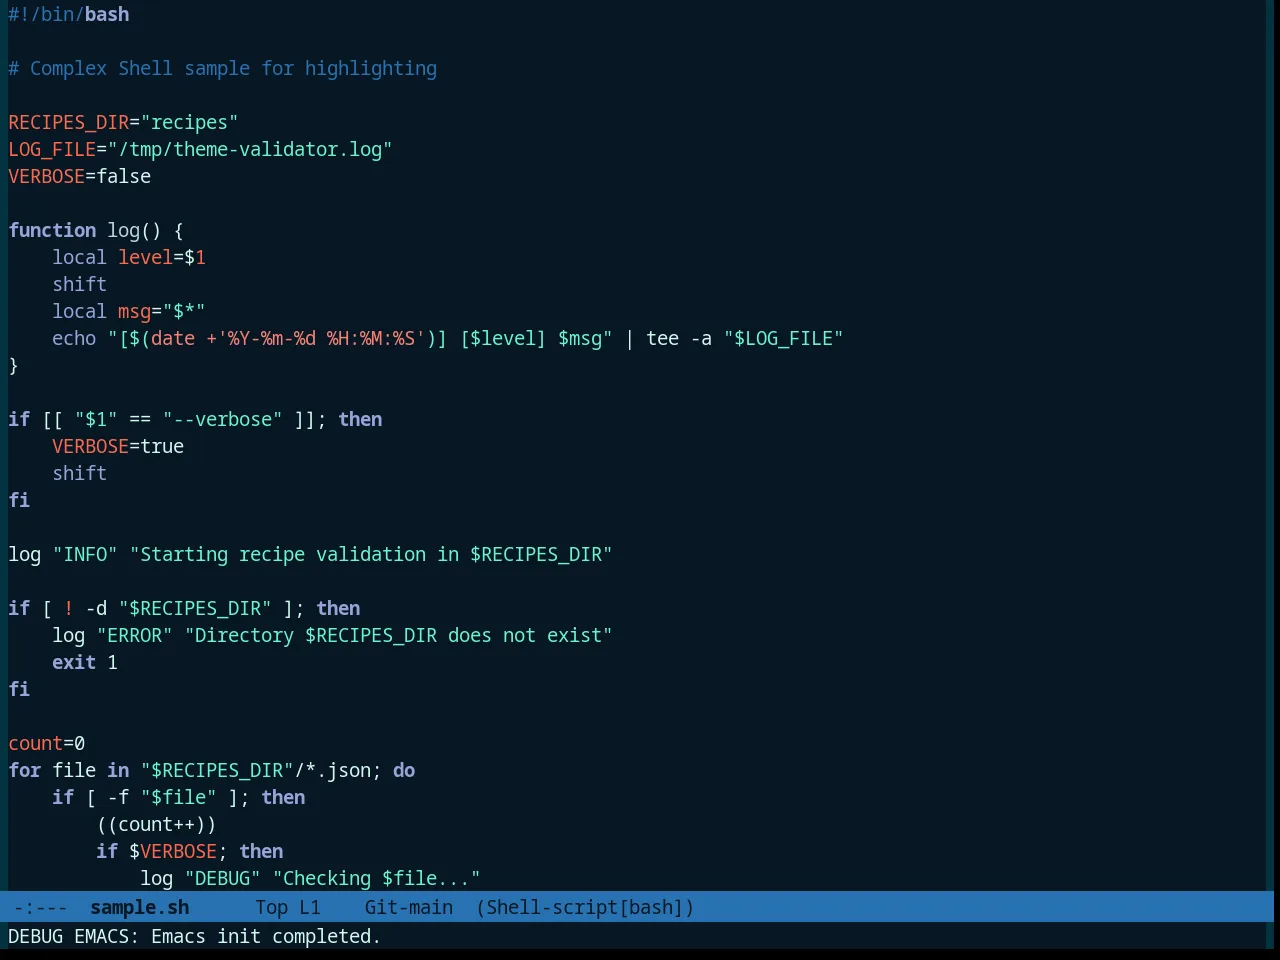
Task: Click the ((count++)) expression
Action: 157,824
